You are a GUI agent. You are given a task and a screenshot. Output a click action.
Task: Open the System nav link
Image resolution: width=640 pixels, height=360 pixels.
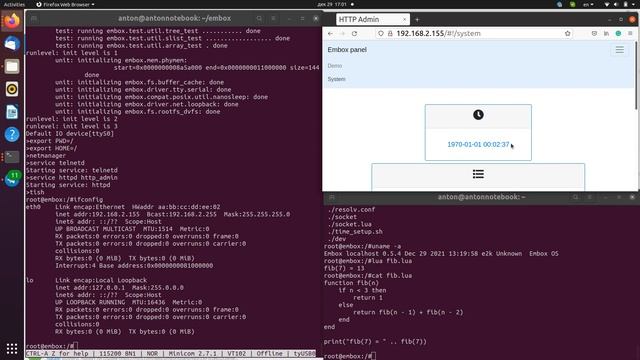tap(336, 79)
